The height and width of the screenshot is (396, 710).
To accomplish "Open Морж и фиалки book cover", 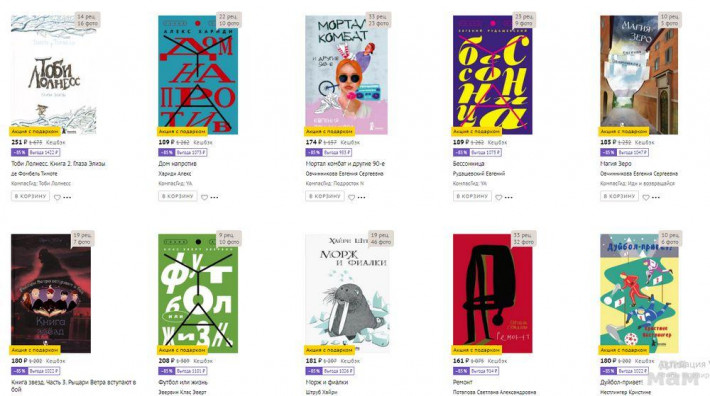I will click(x=347, y=293).
